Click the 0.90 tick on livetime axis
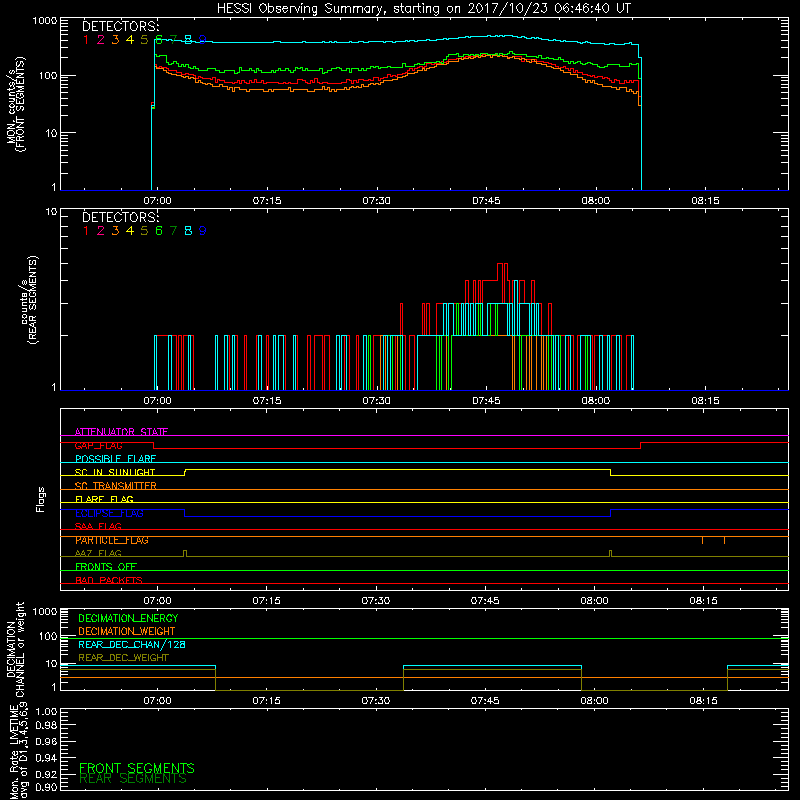Screen dimensions: 800x800 point(46,787)
